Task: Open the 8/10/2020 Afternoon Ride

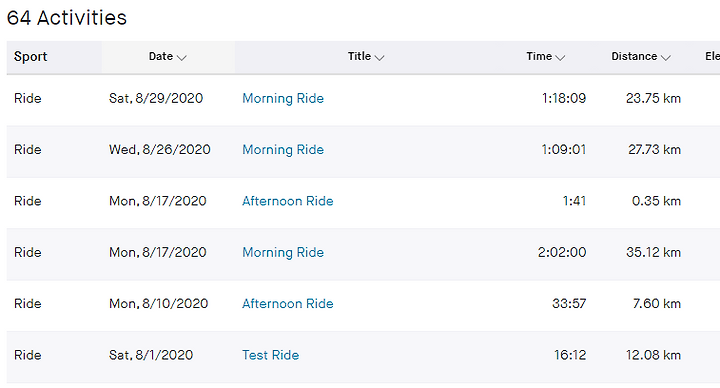Action: (x=287, y=304)
